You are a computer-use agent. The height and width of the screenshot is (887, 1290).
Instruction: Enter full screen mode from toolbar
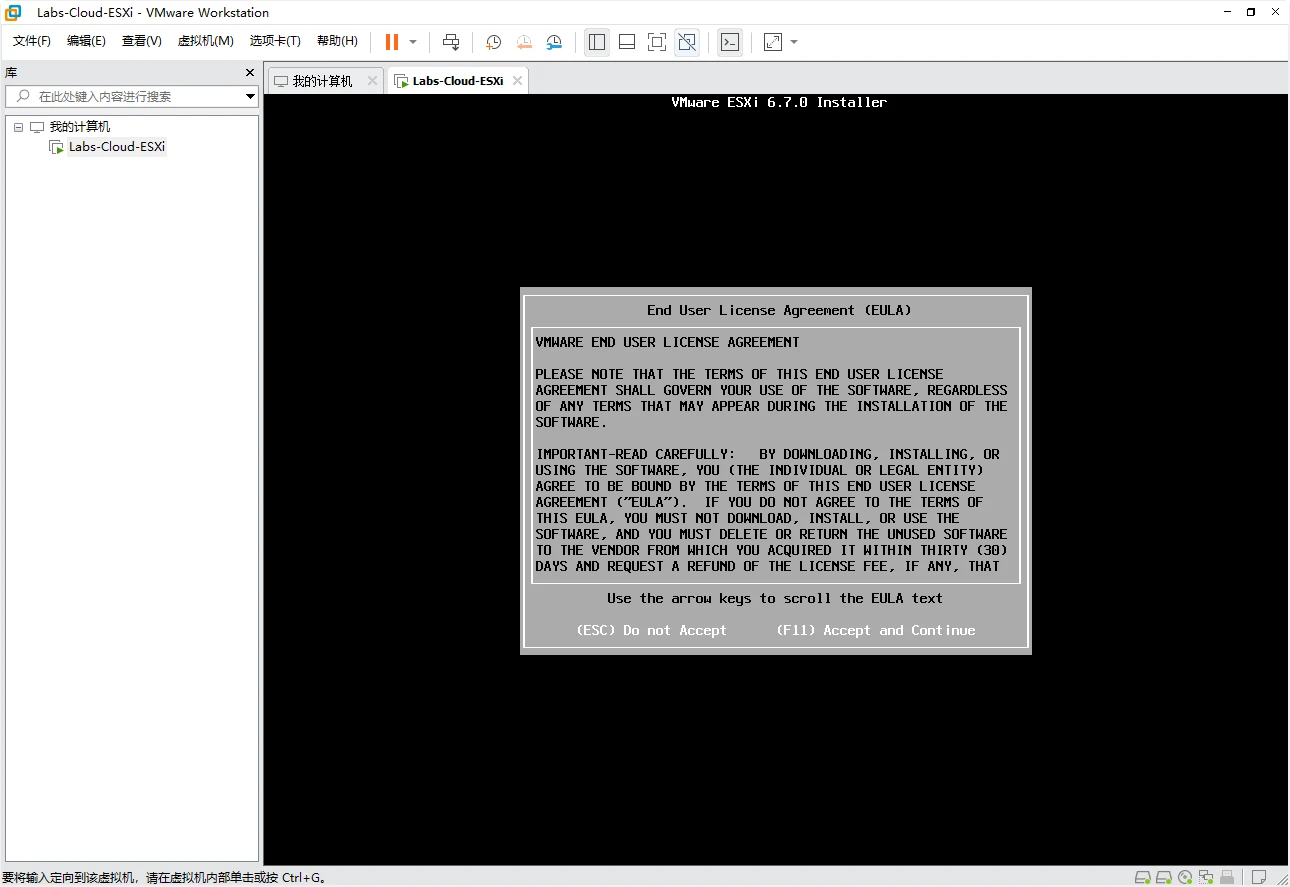tap(656, 42)
